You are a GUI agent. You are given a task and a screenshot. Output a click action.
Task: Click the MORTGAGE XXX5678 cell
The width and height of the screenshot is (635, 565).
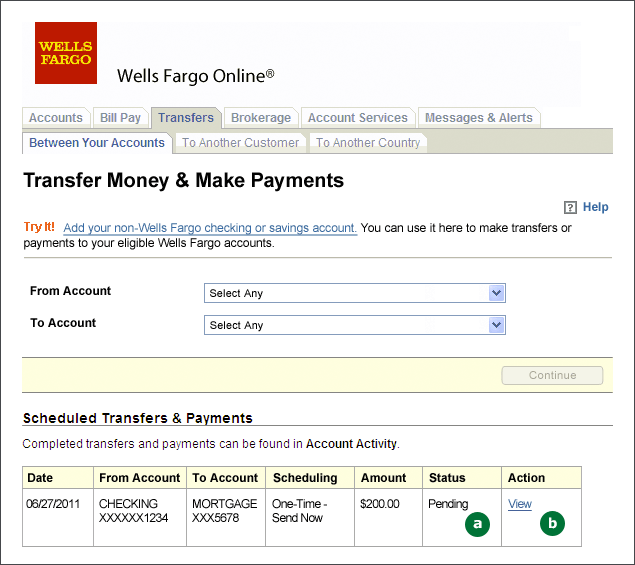click(x=226, y=517)
